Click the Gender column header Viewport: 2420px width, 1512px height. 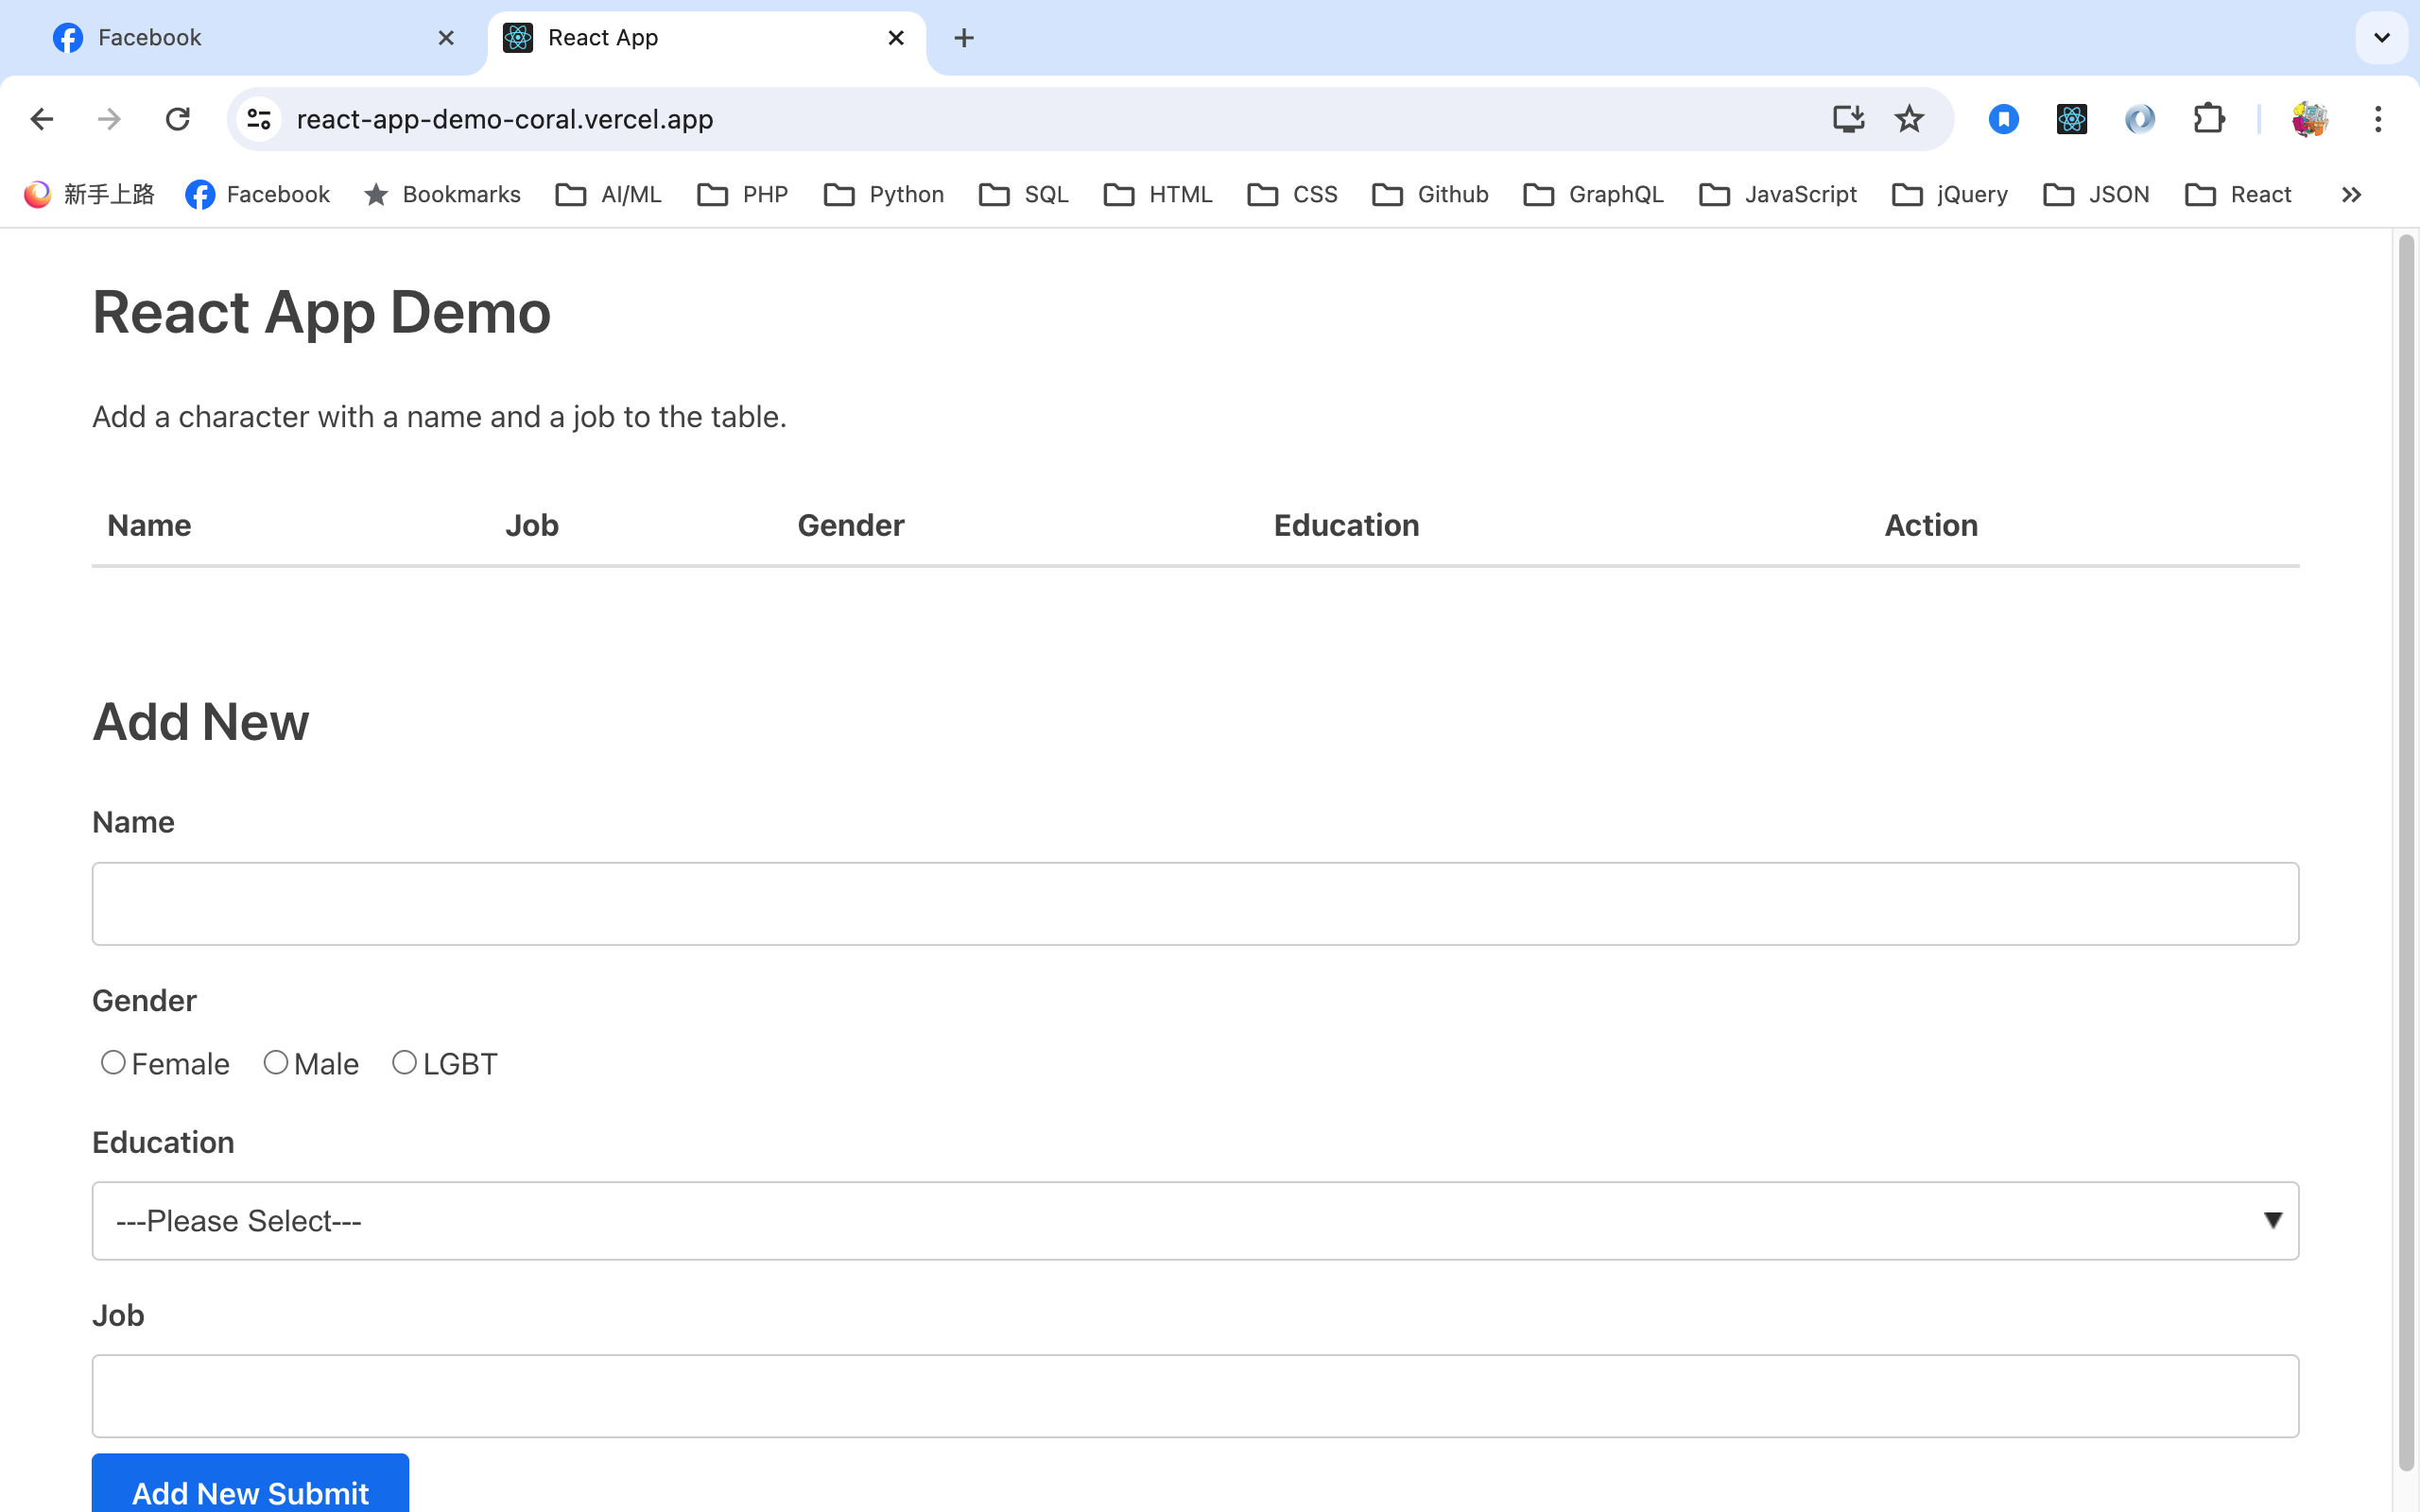(x=850, y=525)
